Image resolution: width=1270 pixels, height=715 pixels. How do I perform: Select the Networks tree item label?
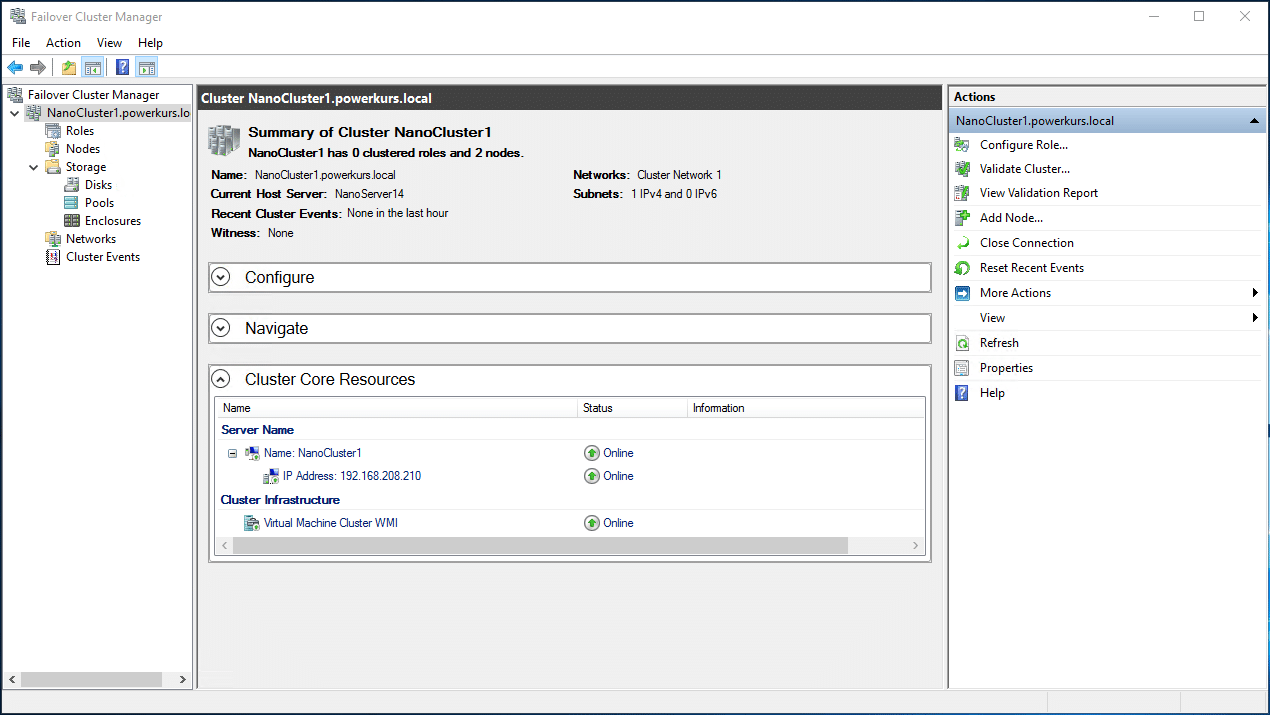click(x=91, y=239)
